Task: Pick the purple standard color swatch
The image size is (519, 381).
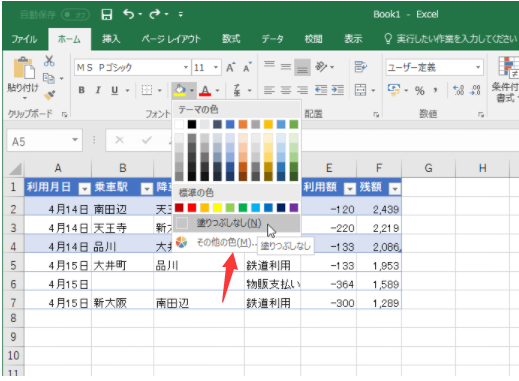Action: point(294,208)
